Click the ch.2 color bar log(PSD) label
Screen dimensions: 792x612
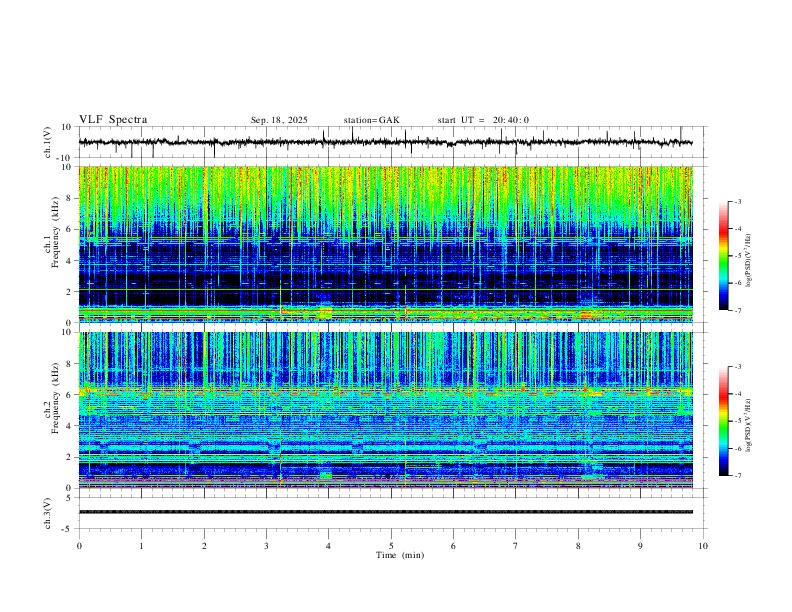coord(749,425)
